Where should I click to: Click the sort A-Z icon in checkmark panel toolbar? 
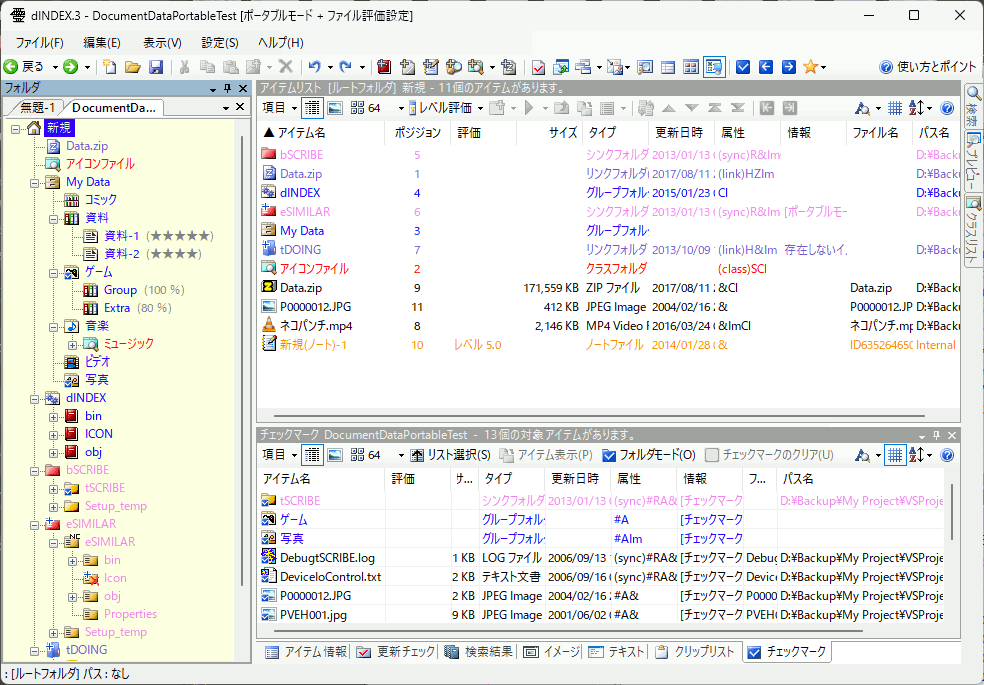click(916, 455)
